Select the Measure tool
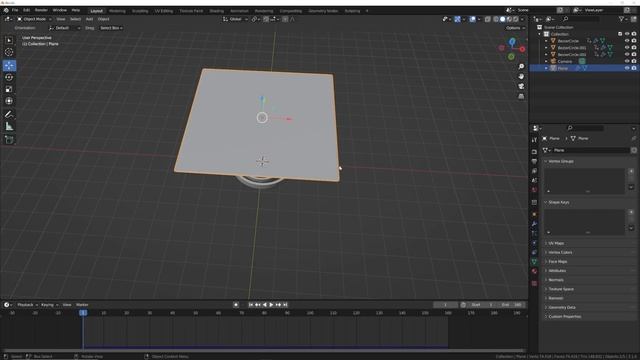The width and height of the screenshot is (640, 360). pyautogui.click(x=9, y=127)
